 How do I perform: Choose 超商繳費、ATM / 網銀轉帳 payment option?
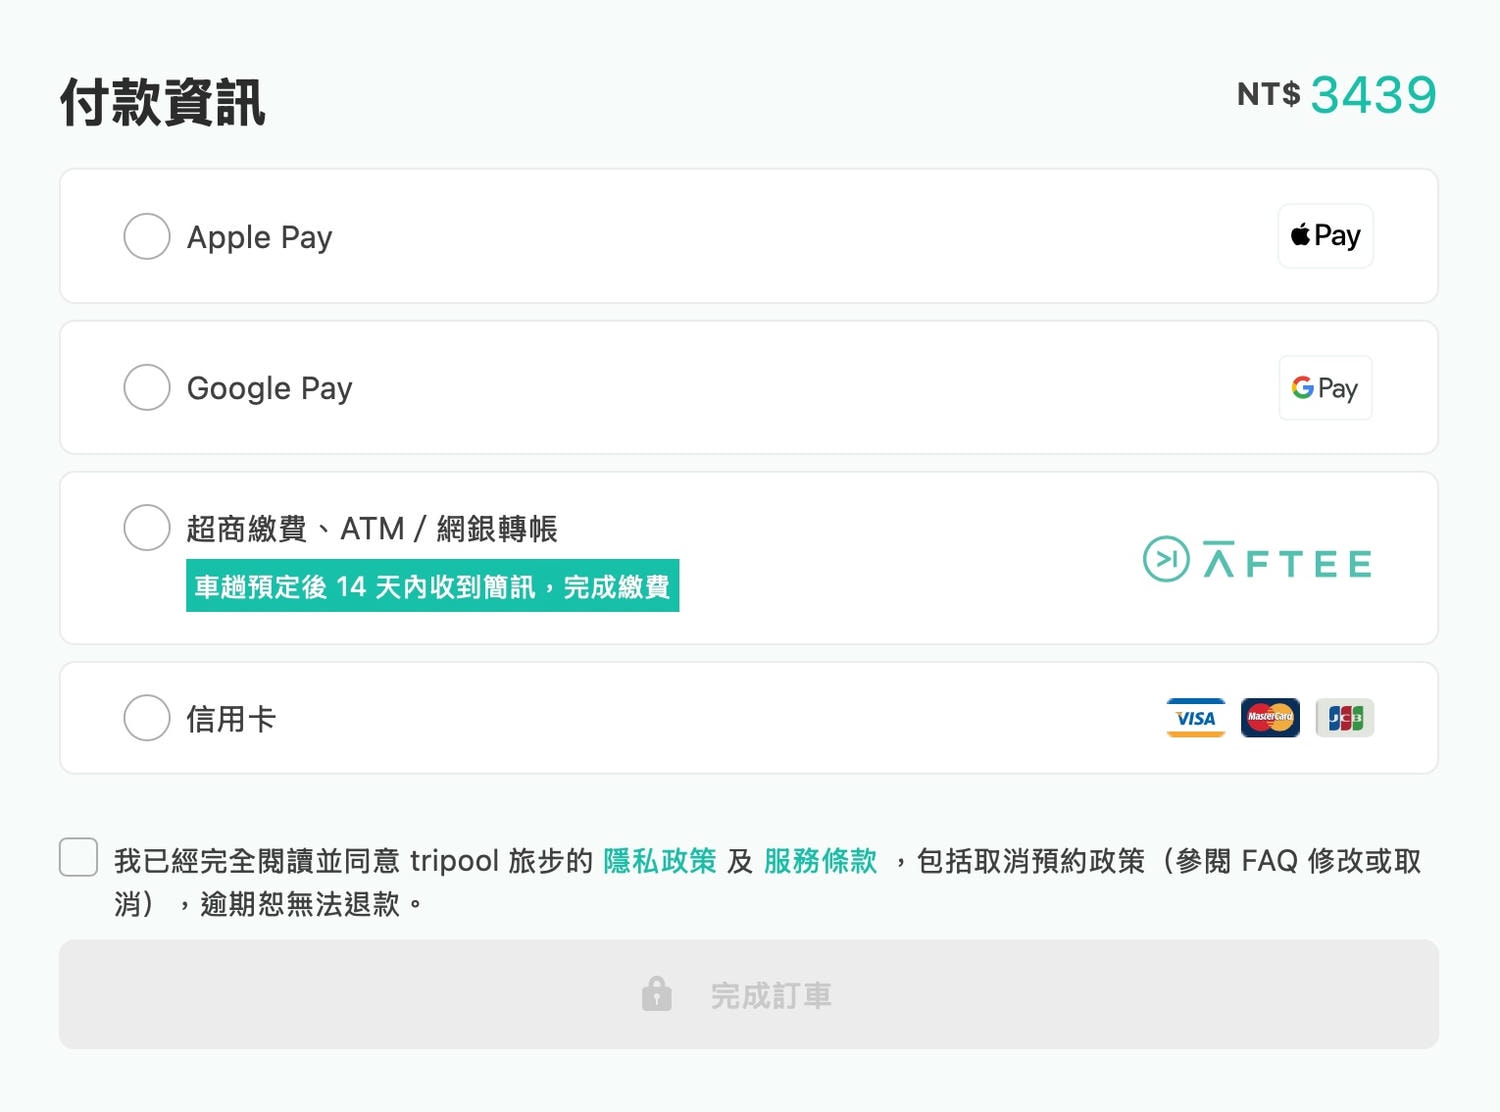point(147,527)
